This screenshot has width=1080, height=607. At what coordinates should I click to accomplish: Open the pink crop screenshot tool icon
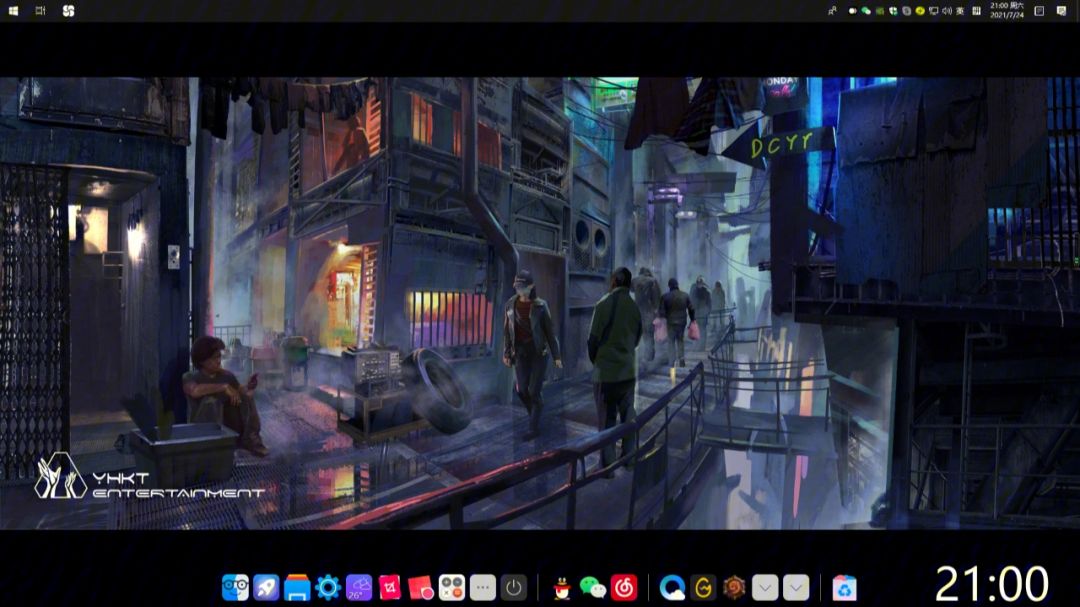click(x=390, y=588)
